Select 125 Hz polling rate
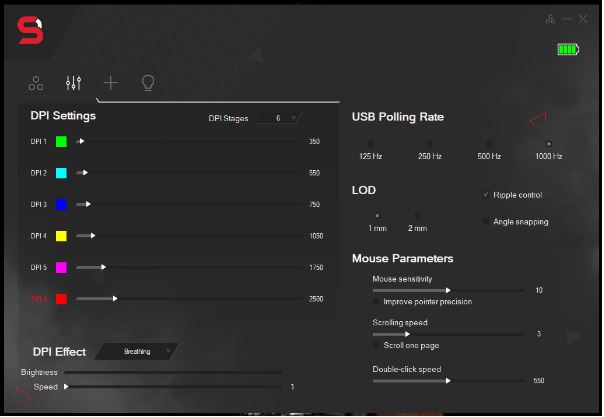 click(370, 144)
